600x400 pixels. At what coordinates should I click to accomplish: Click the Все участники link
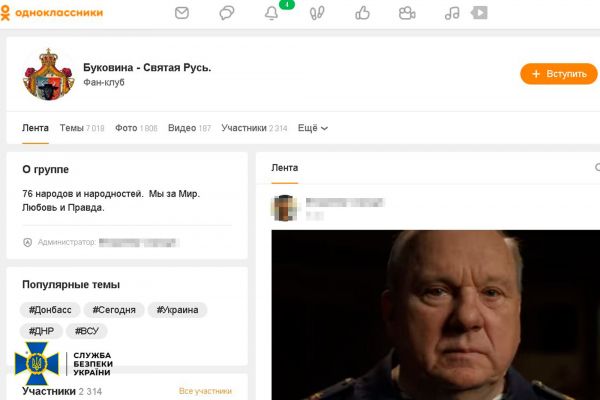click(x=205, y=391)
